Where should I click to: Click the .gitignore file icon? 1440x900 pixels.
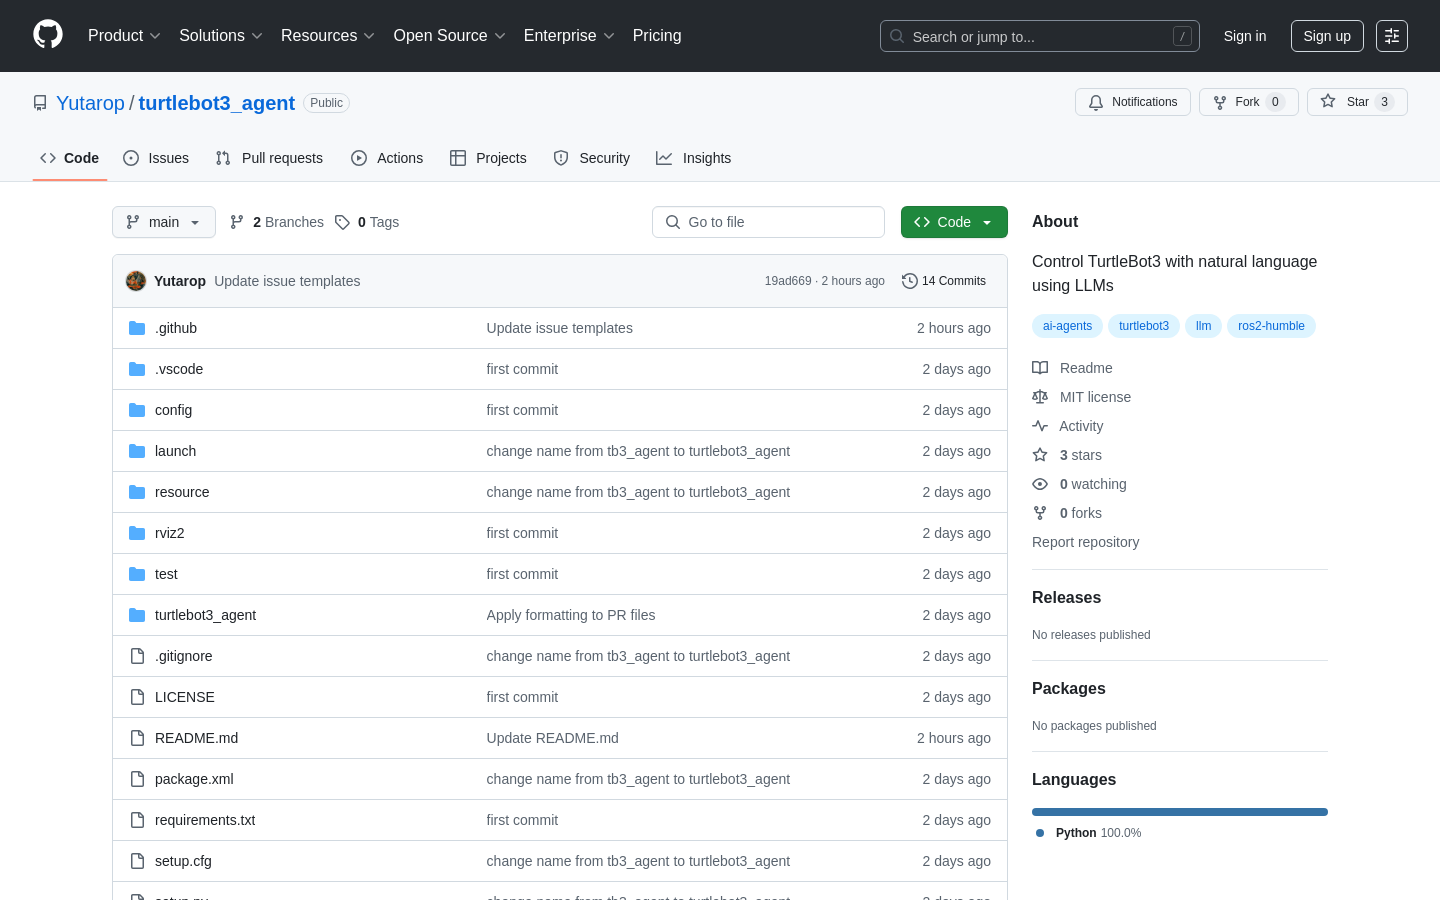tap(137, 656)
